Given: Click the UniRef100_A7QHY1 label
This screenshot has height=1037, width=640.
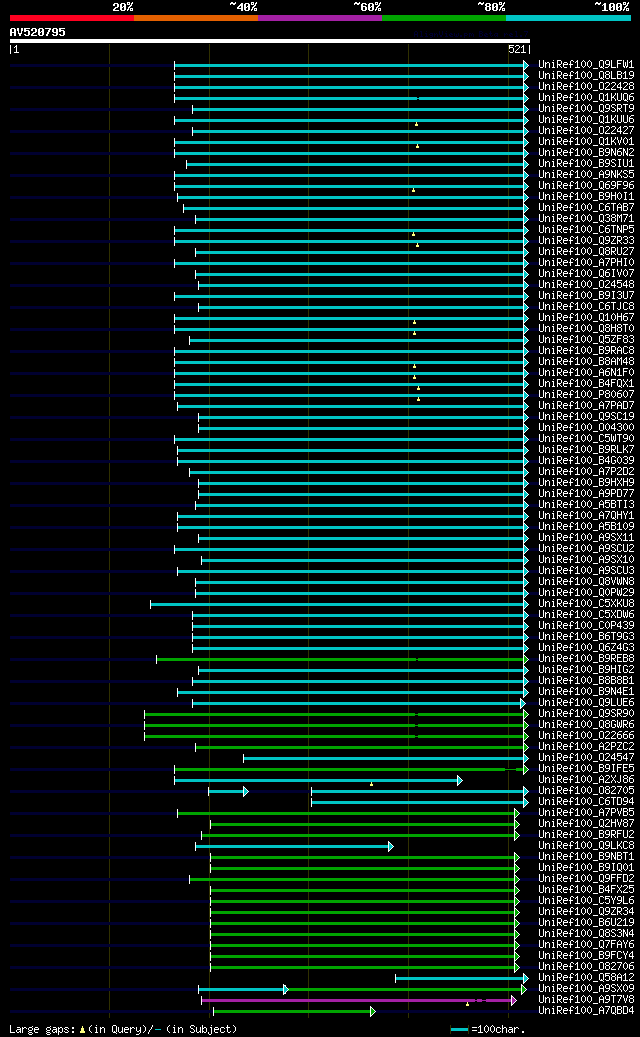Looking at the screenshot, I should [586, 516].
